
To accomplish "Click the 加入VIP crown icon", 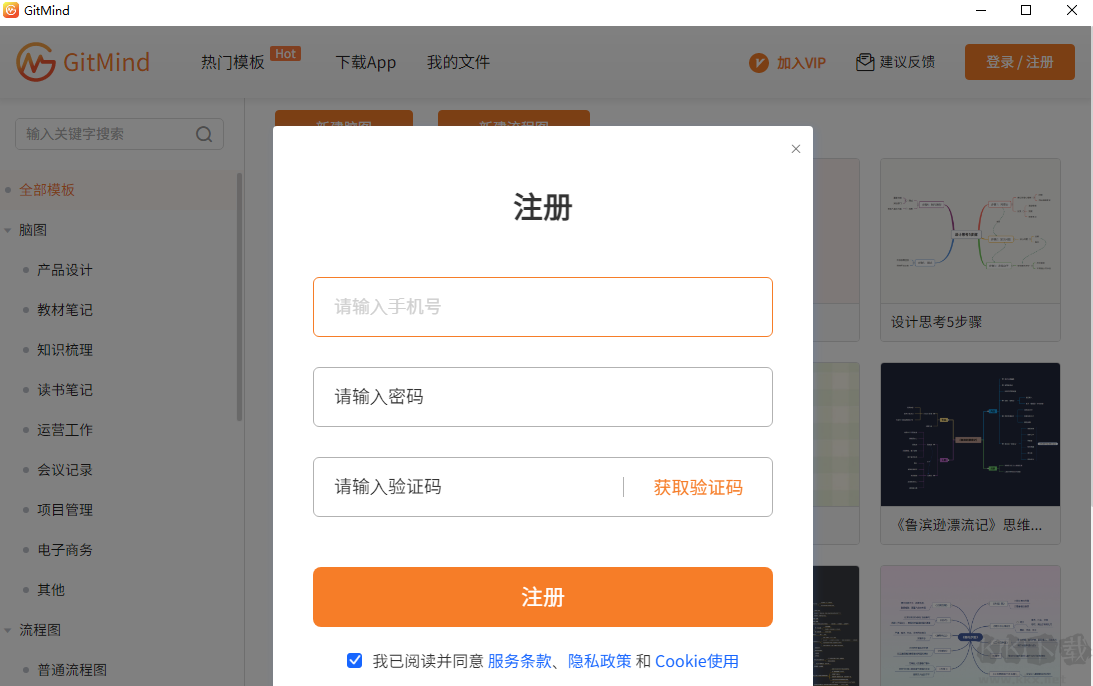I will point(758,62).
